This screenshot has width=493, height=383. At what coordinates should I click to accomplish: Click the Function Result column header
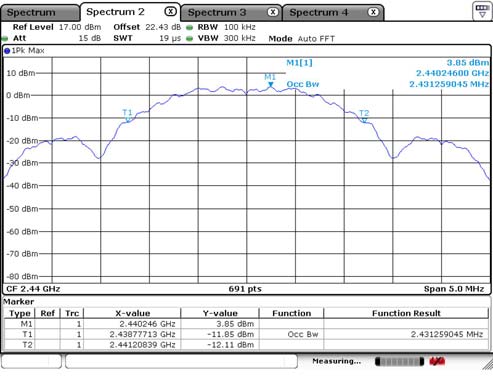point(406,313)
